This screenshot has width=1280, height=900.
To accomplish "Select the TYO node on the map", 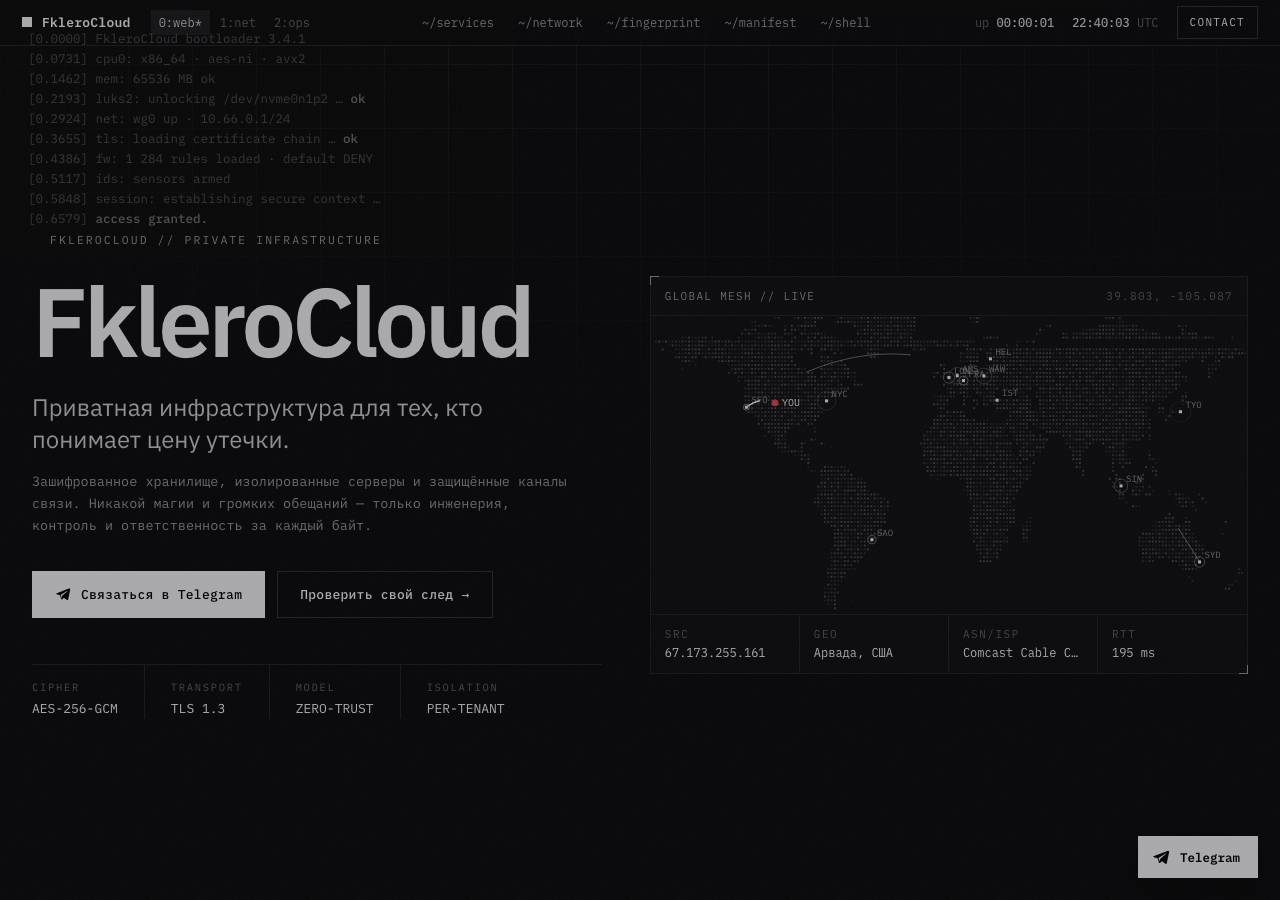I will point(1180,411).
